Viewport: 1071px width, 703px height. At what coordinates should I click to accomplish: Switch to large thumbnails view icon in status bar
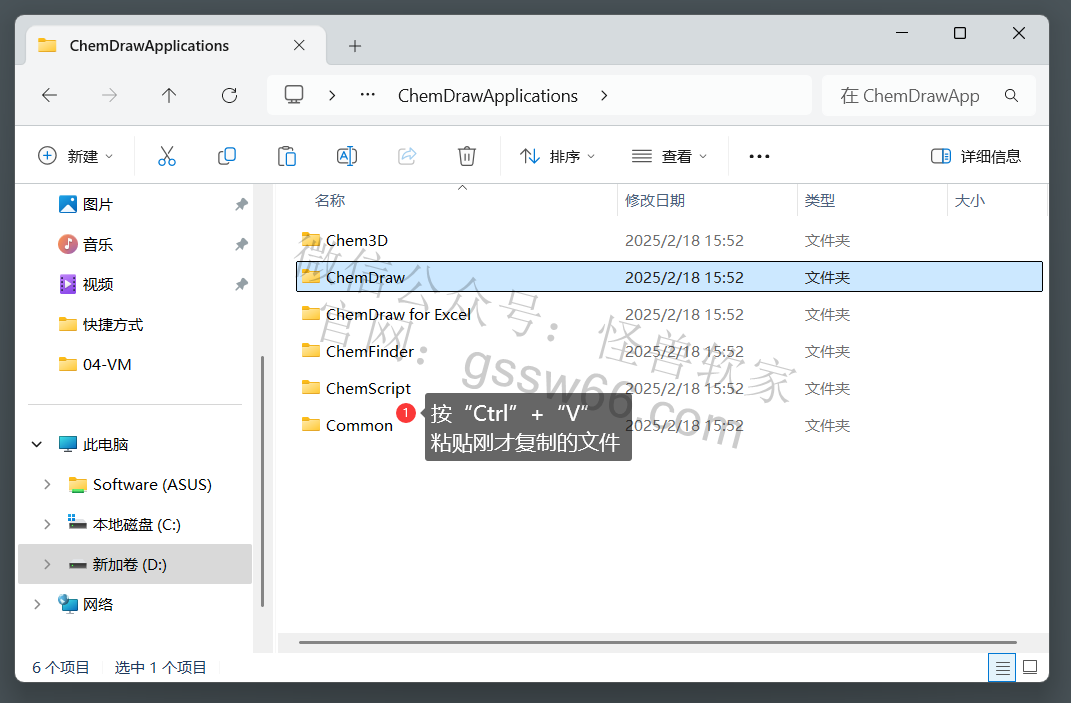[x=1030, y=667]
